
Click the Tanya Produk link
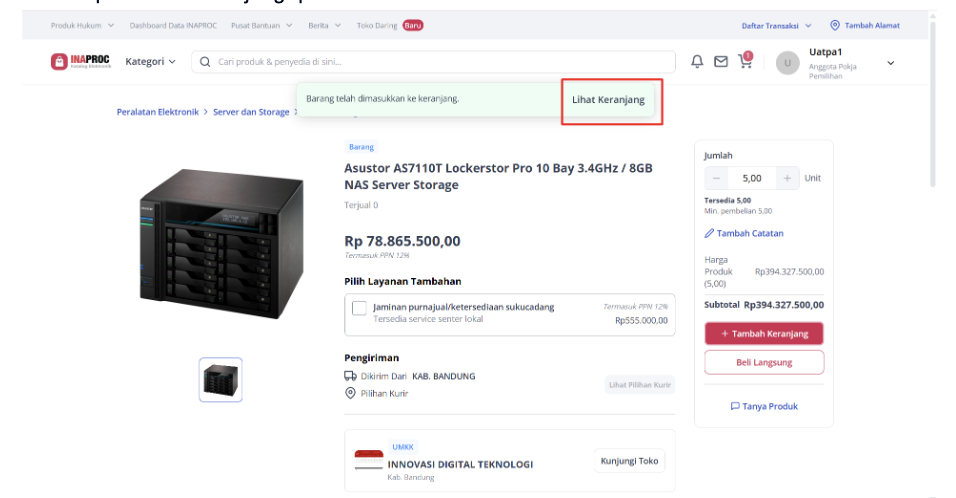point(769,406)
